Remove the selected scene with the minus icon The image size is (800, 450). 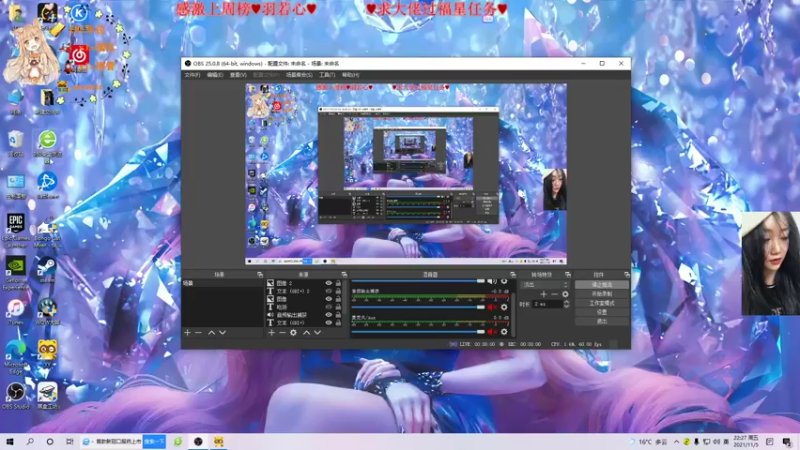[198, 333]
